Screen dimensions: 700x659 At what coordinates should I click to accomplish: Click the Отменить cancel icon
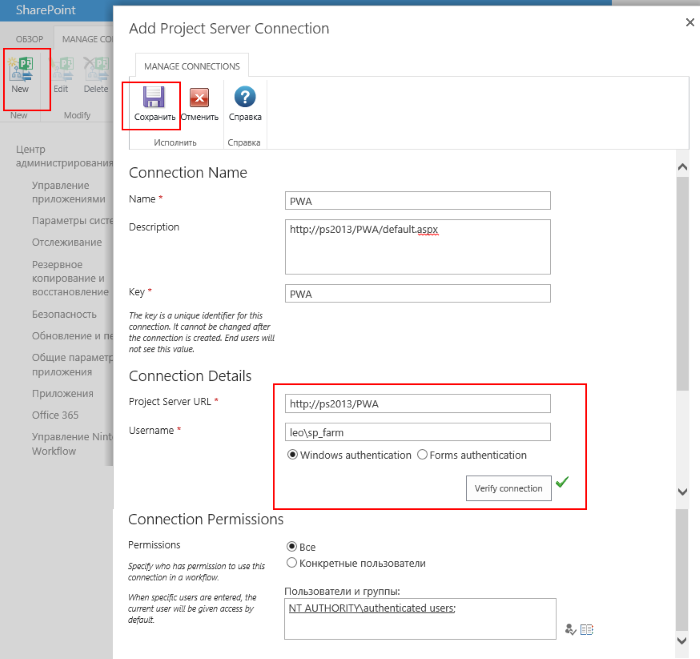click(x=199, y=98)
